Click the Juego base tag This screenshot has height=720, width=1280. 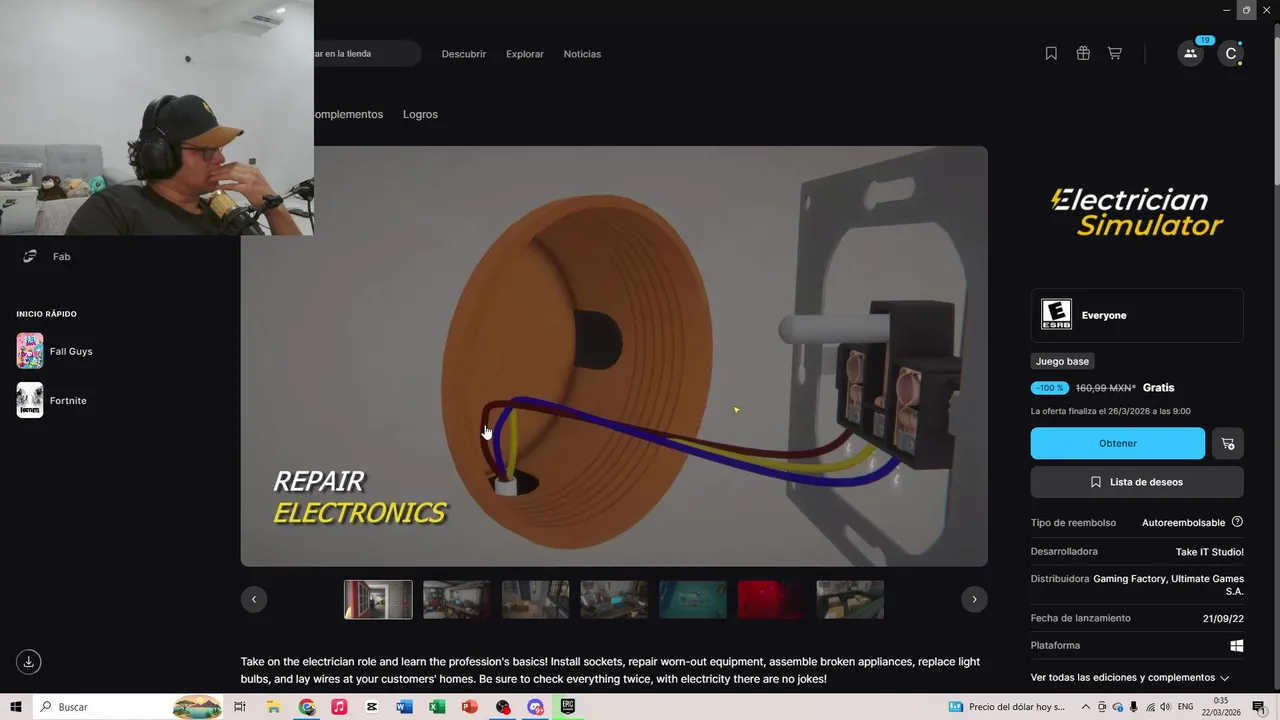[x=1062, y=361]
